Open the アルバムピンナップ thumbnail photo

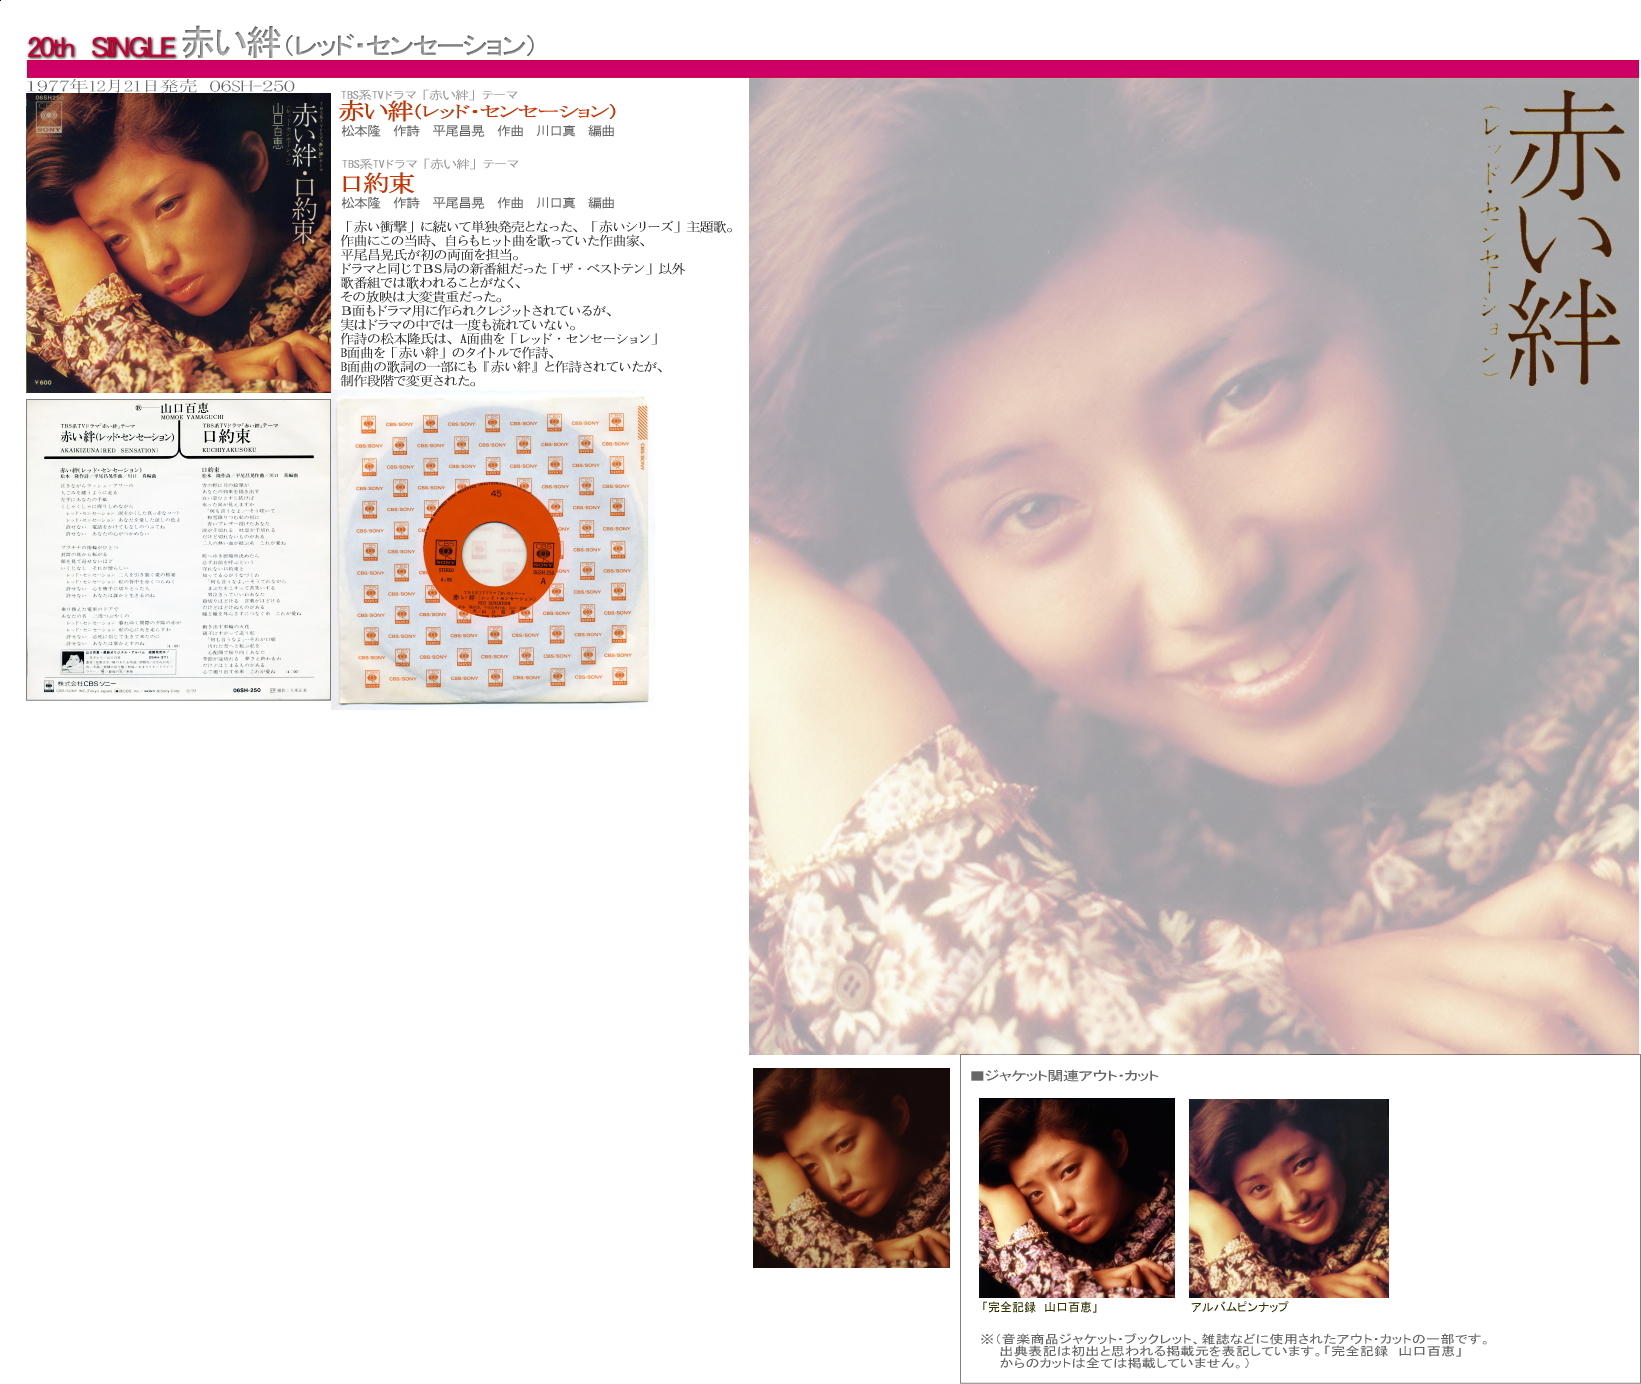tap(1288, 1197)
